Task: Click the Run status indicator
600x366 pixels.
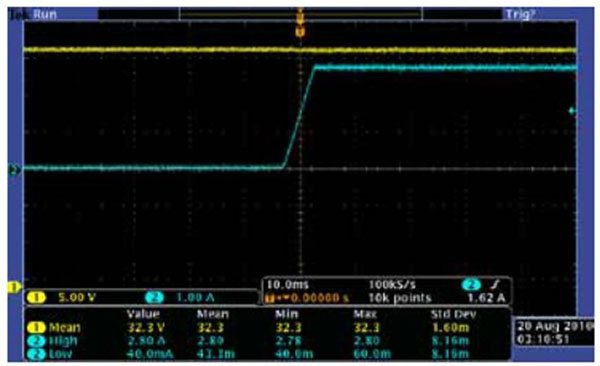Action: click(45, 15)
